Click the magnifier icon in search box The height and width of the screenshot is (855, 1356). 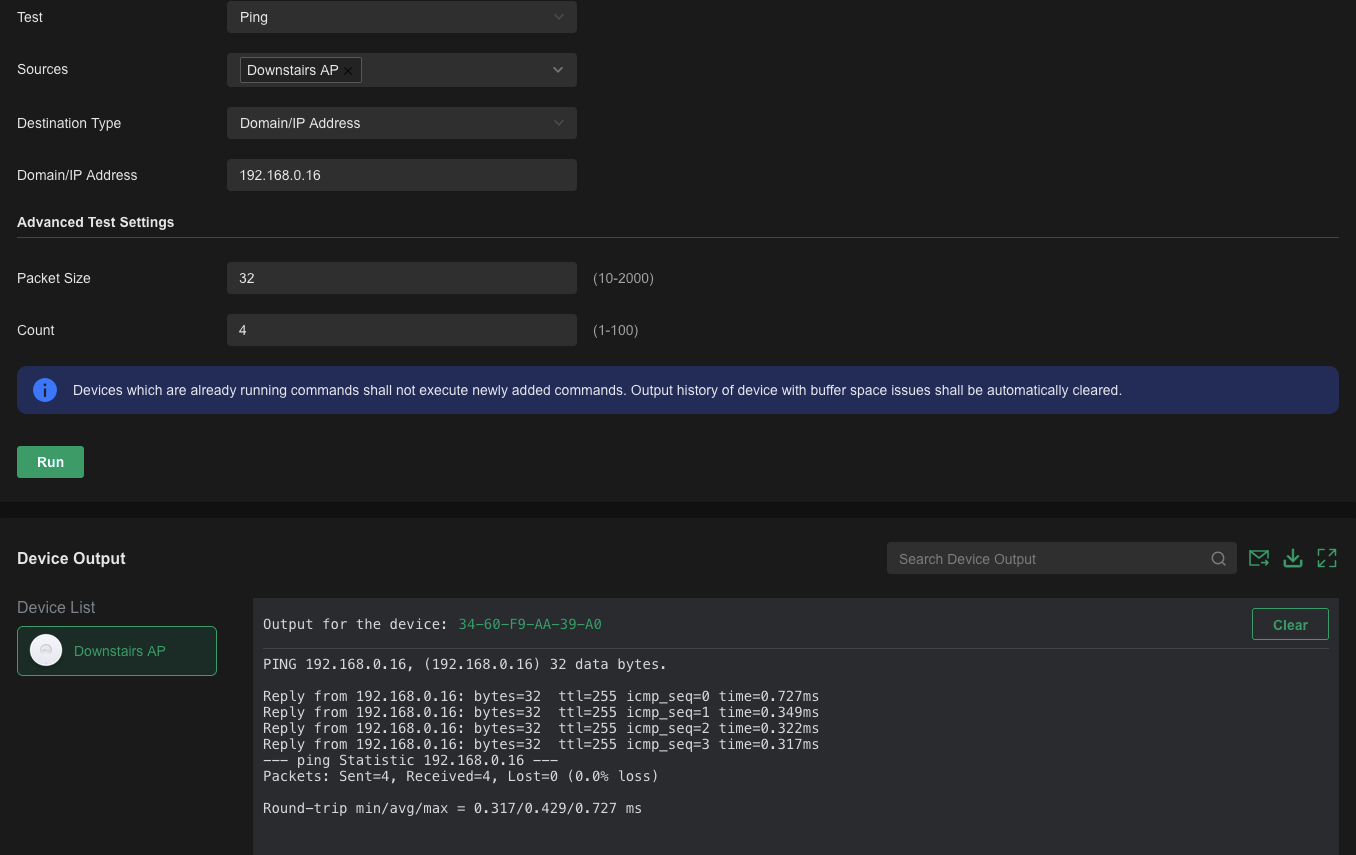(1218, 559)
